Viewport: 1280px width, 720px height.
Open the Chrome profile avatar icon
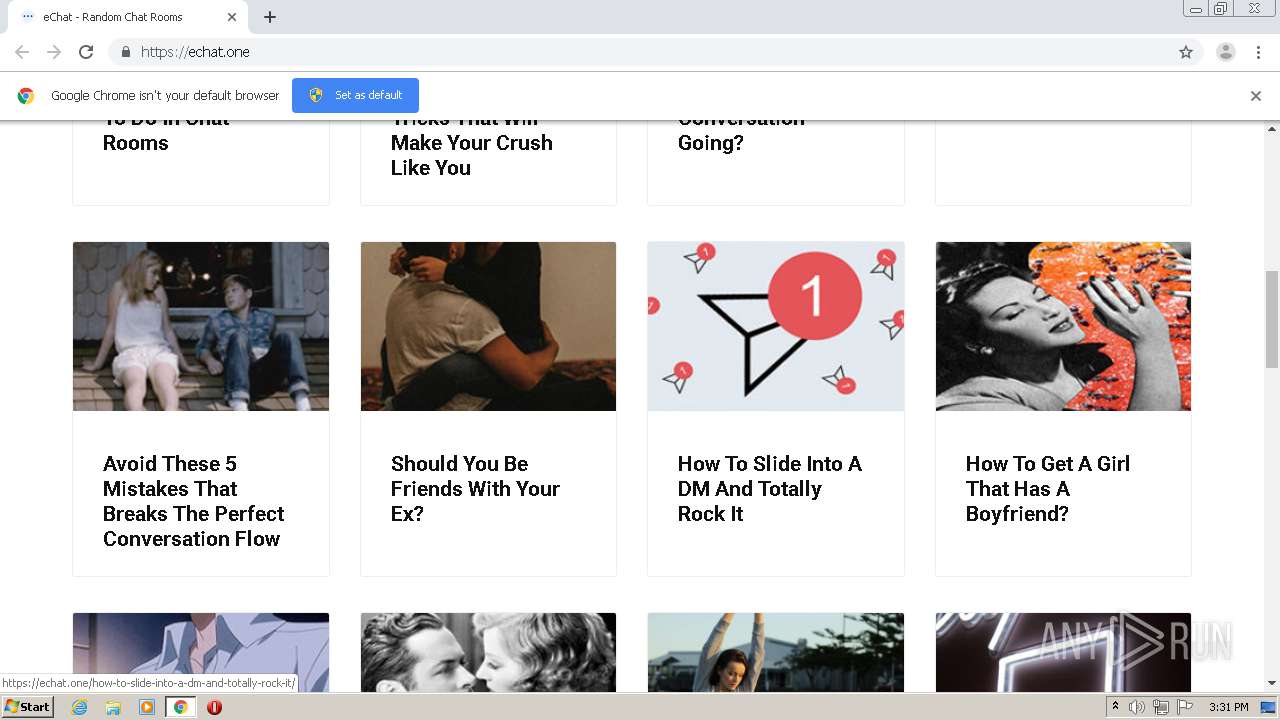point(1226,52)
